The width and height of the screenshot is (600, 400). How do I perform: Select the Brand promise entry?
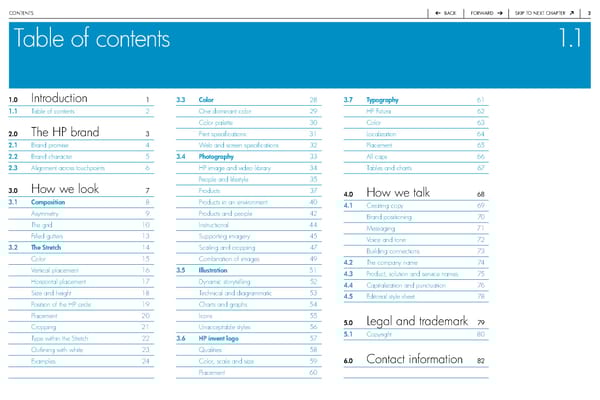[x=49, y=145]
